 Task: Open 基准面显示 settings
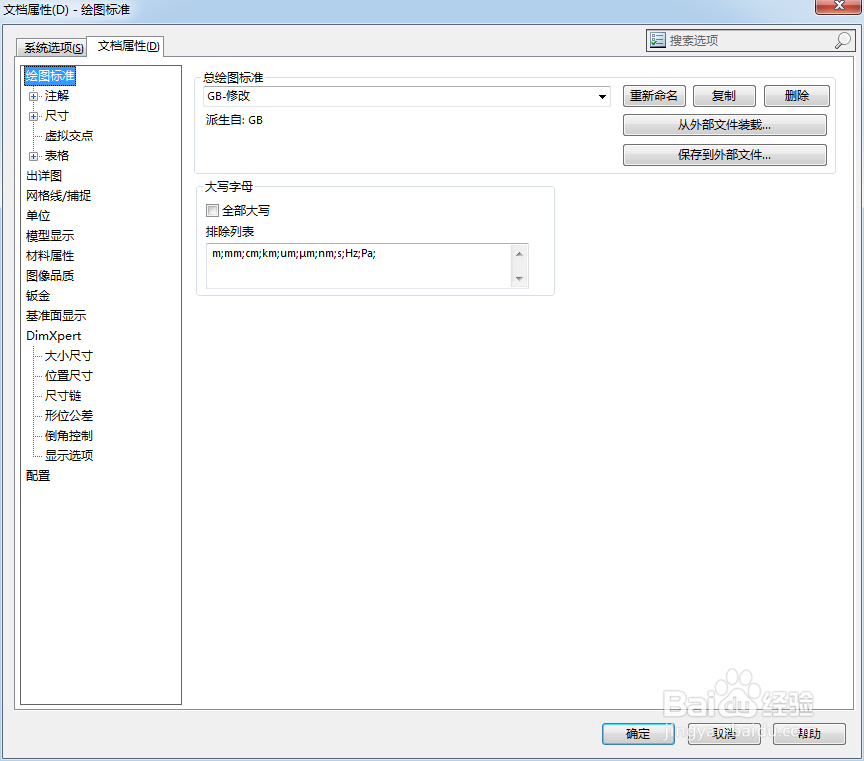(56, 316)
